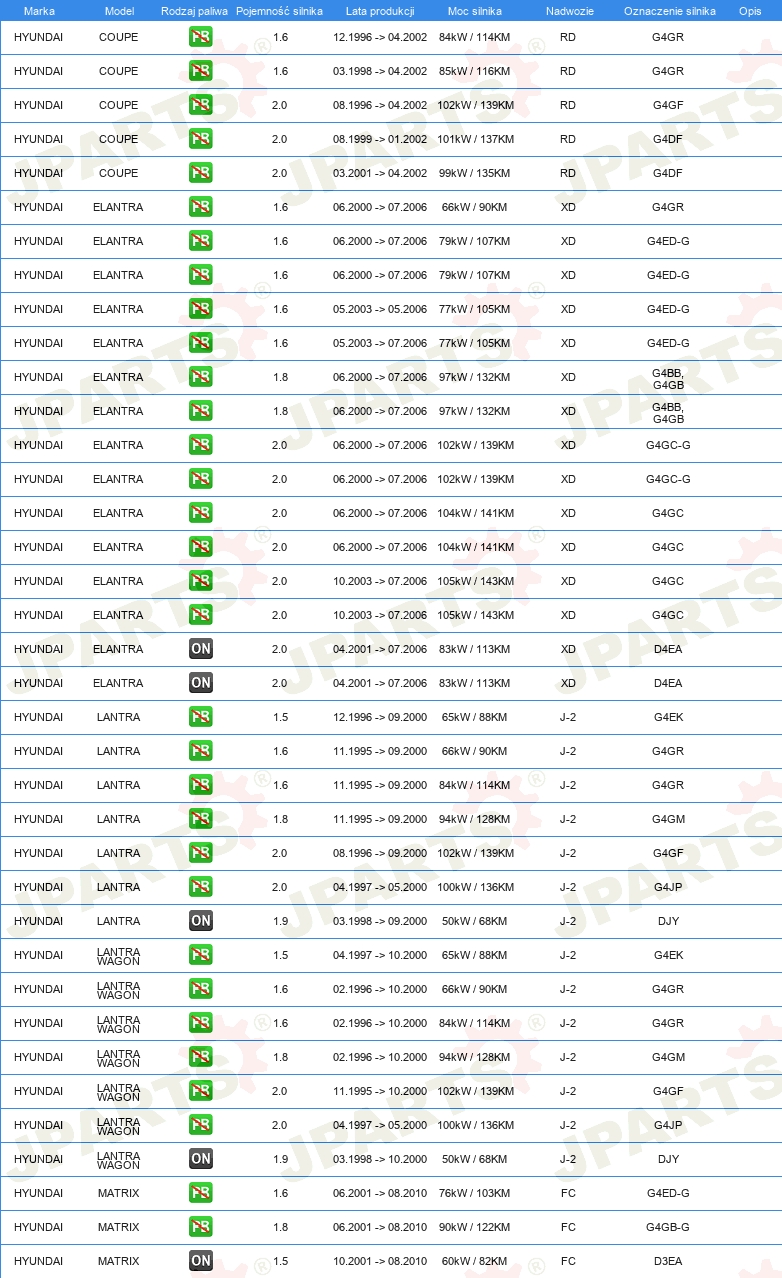Click petrol icon in COUPE 101kW / 137KM row
The image size is (782, 1278).
coord(200,139)
